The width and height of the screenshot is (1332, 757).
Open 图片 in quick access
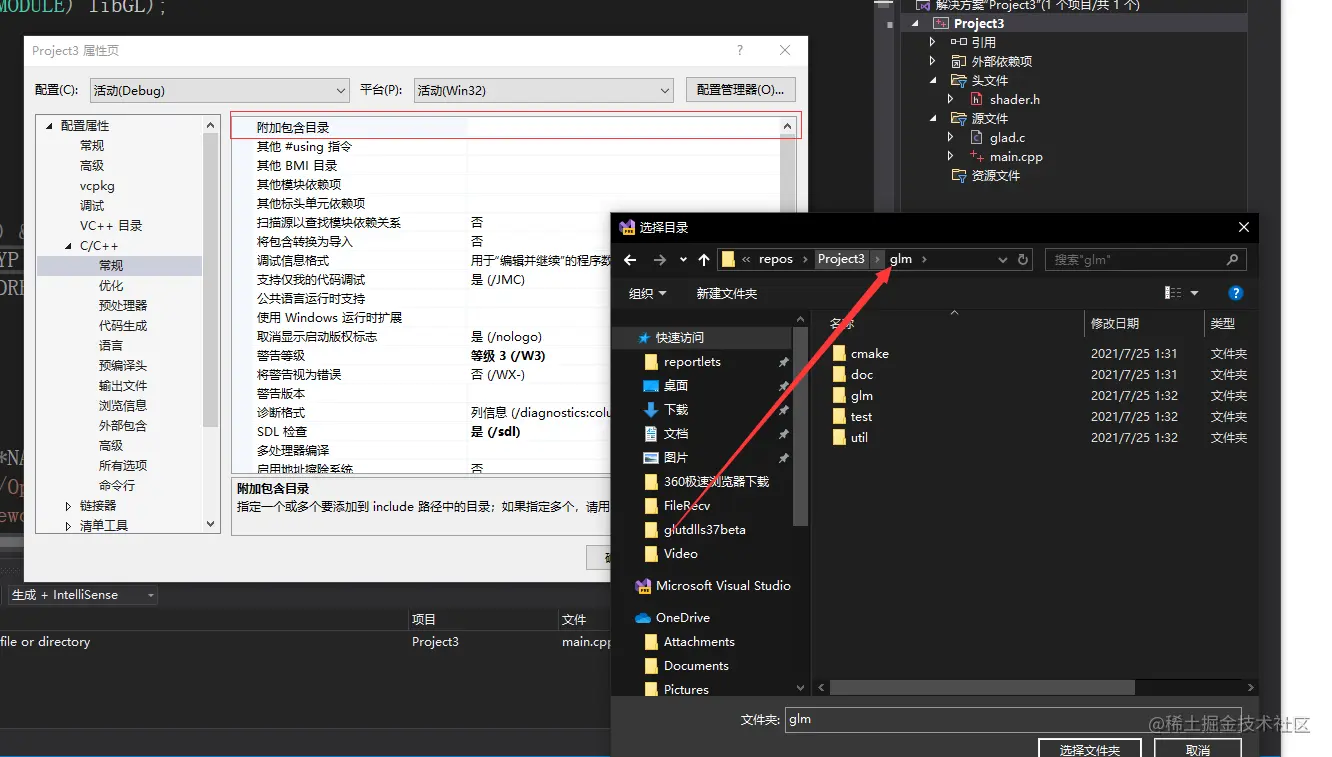pyautogui.click(x=676, y=457)
